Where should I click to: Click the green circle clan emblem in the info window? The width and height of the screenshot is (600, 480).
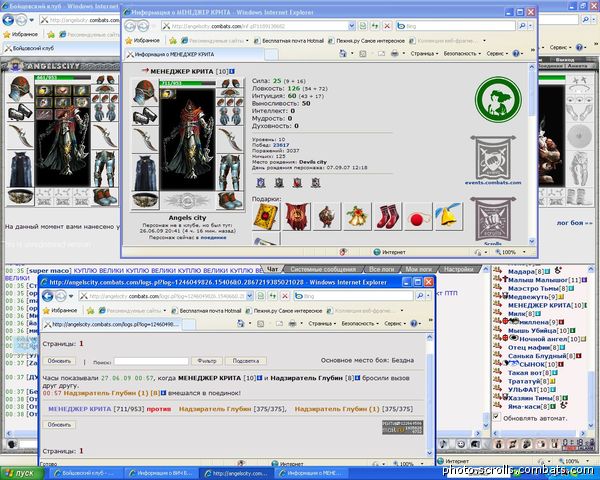498,99
